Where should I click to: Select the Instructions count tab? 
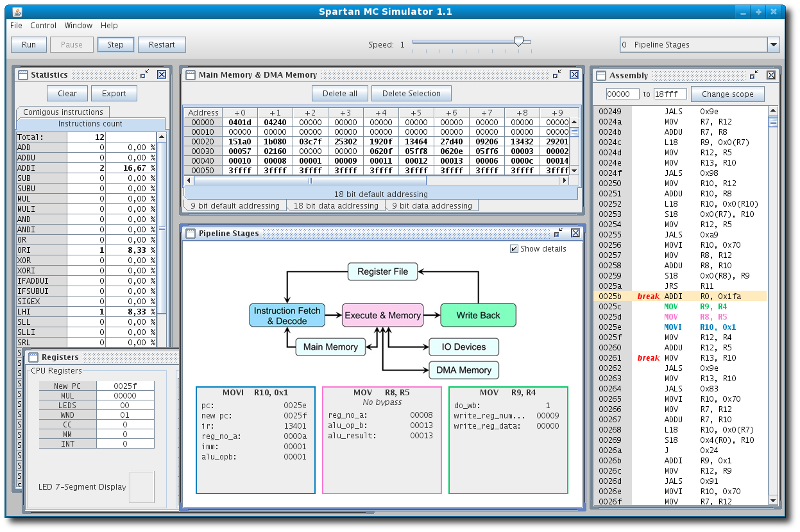click(x=90, y=124)
